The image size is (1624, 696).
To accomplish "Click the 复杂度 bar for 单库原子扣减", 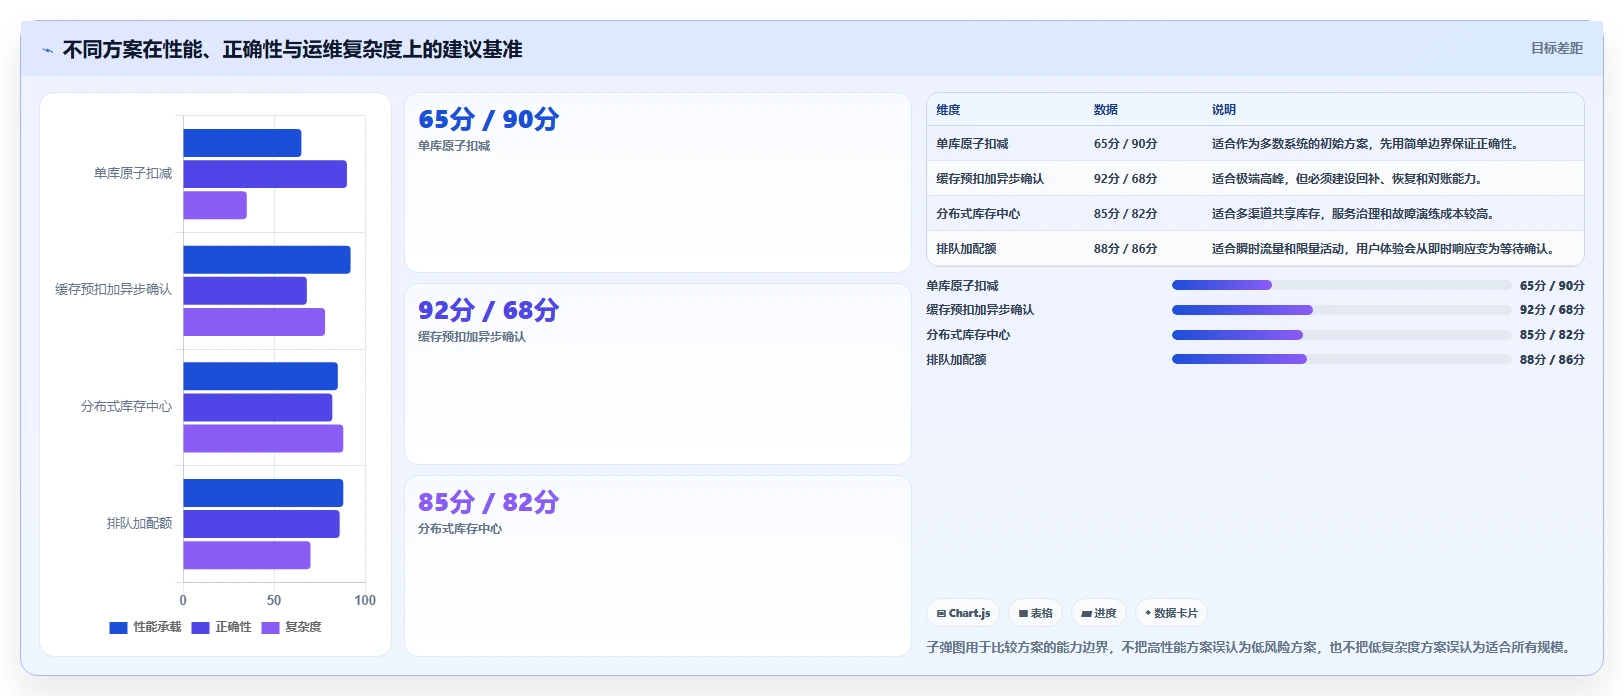I will (215, 205).
